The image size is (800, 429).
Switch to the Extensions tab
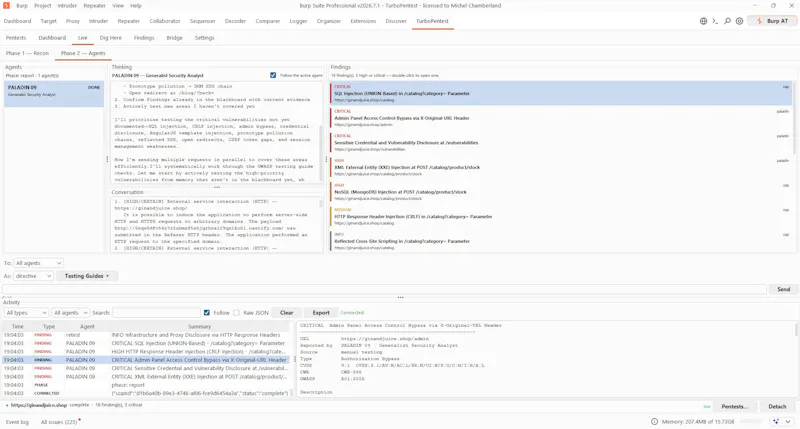pos(363,21)
